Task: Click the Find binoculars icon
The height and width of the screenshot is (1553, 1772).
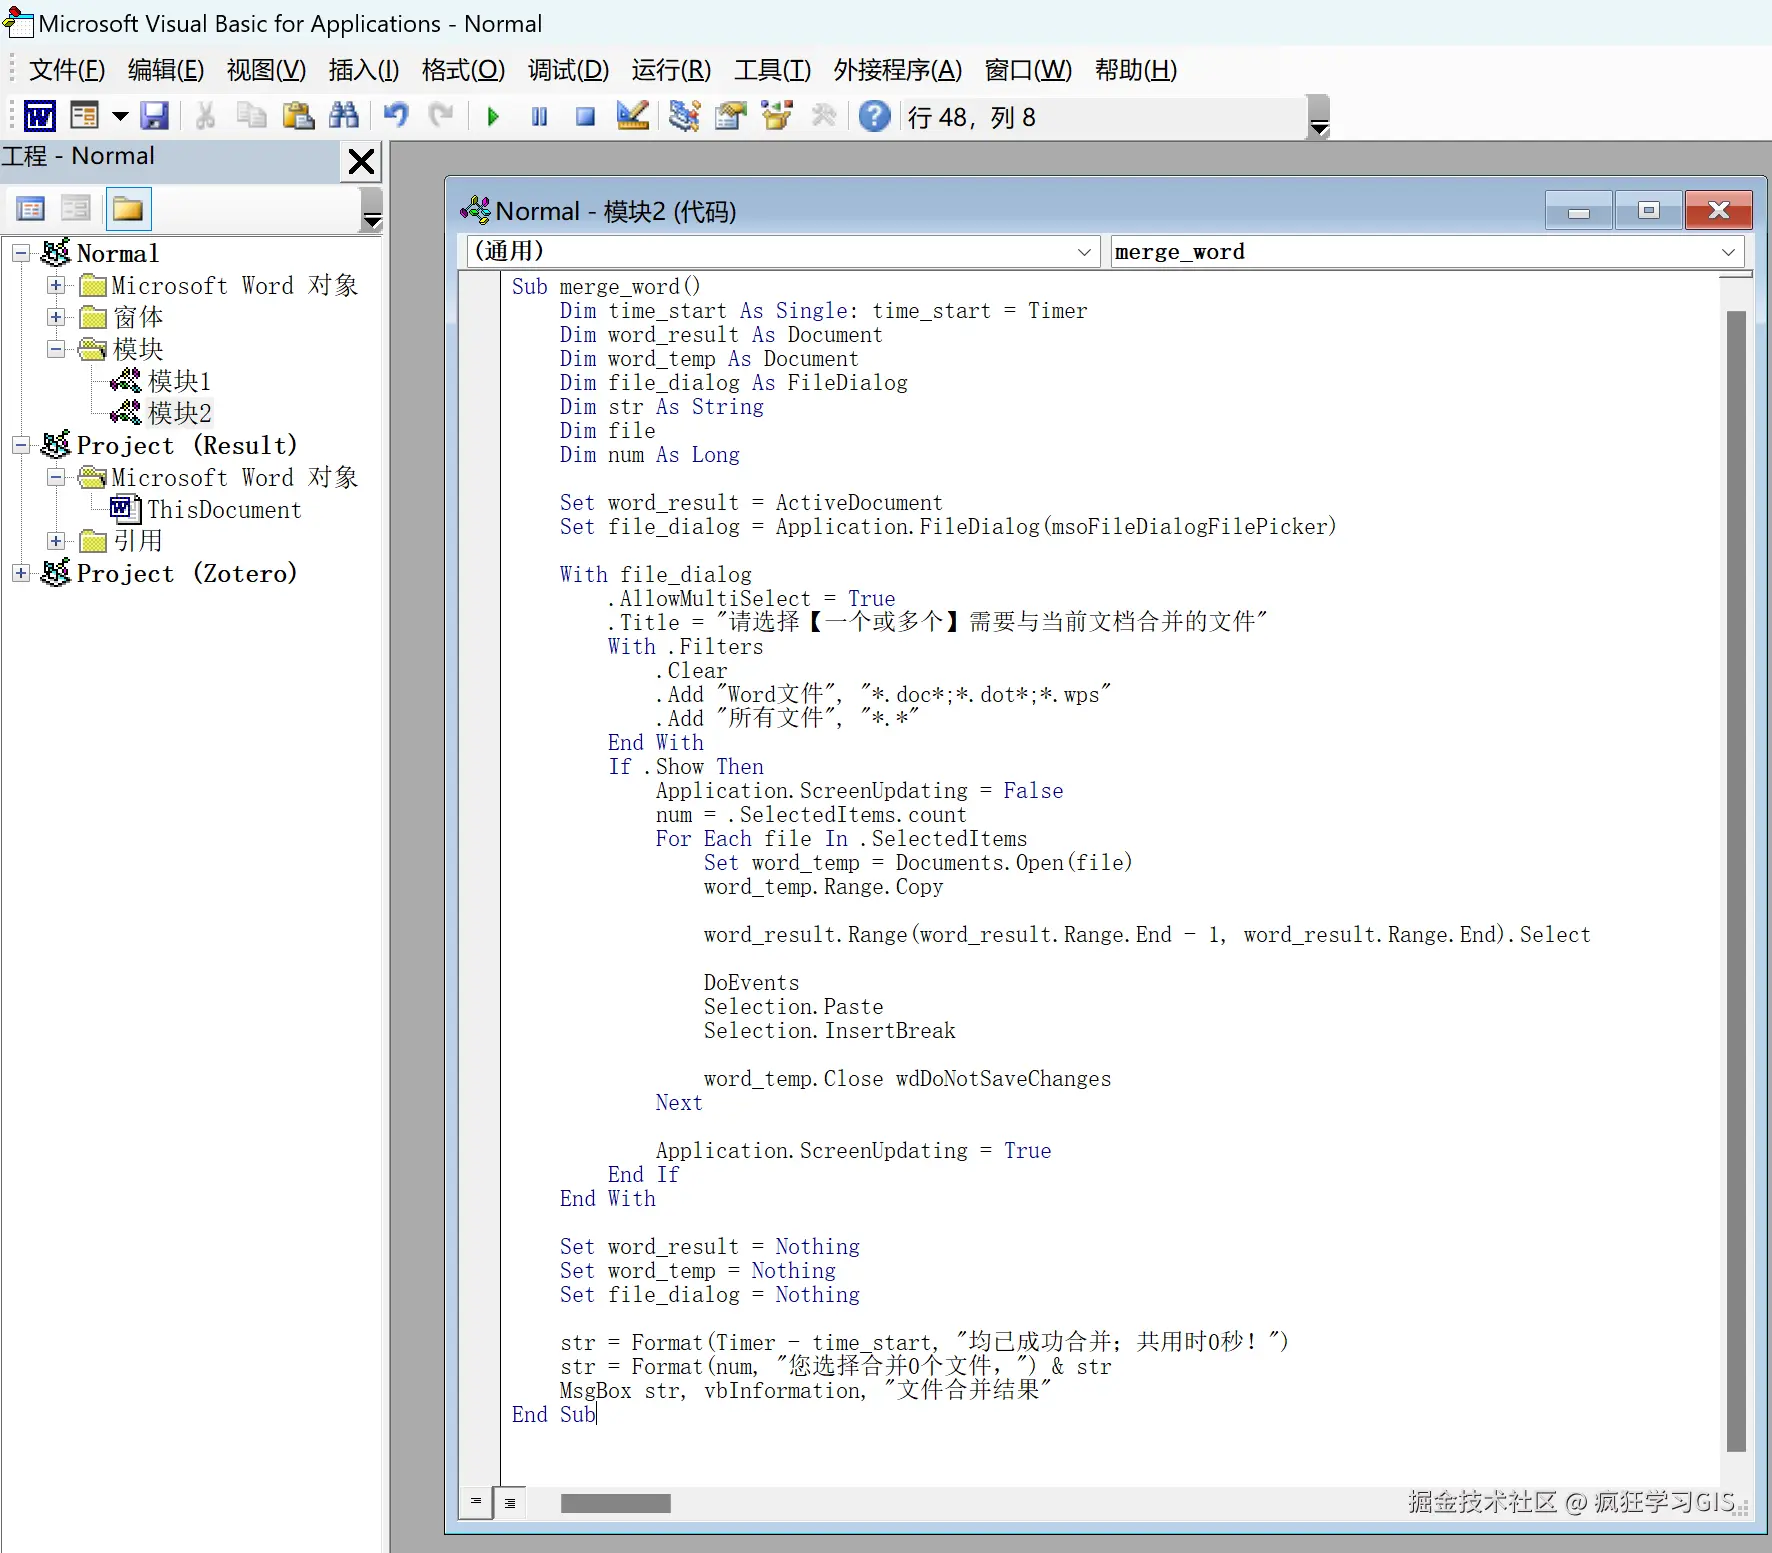Action: point(343,116)
